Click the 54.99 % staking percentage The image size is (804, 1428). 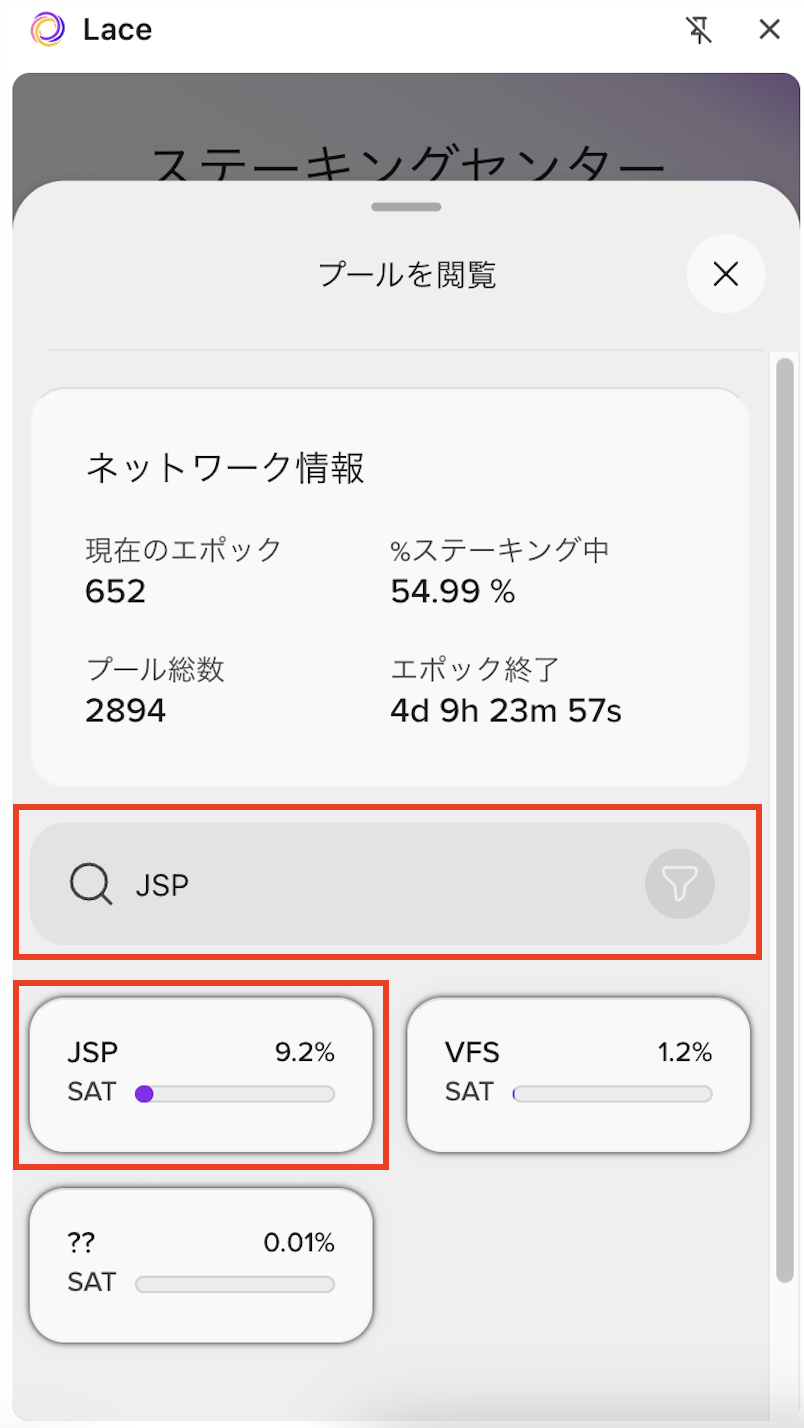click(x=453, y=592)
